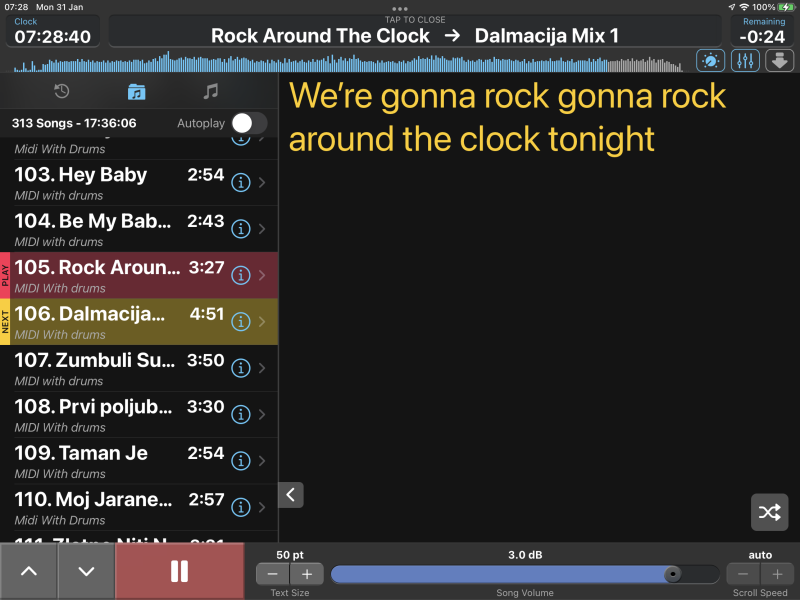Tap the down arrow button

tap(86, 571)
